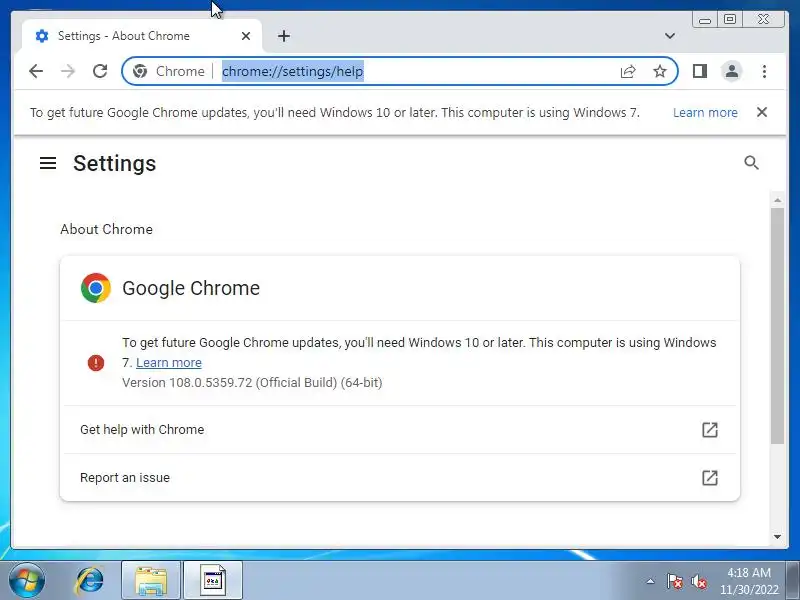Viewport: 800px width, 600px height.
Task: Click the scroll up arrow of scrollbar
Action: [777, 201]
